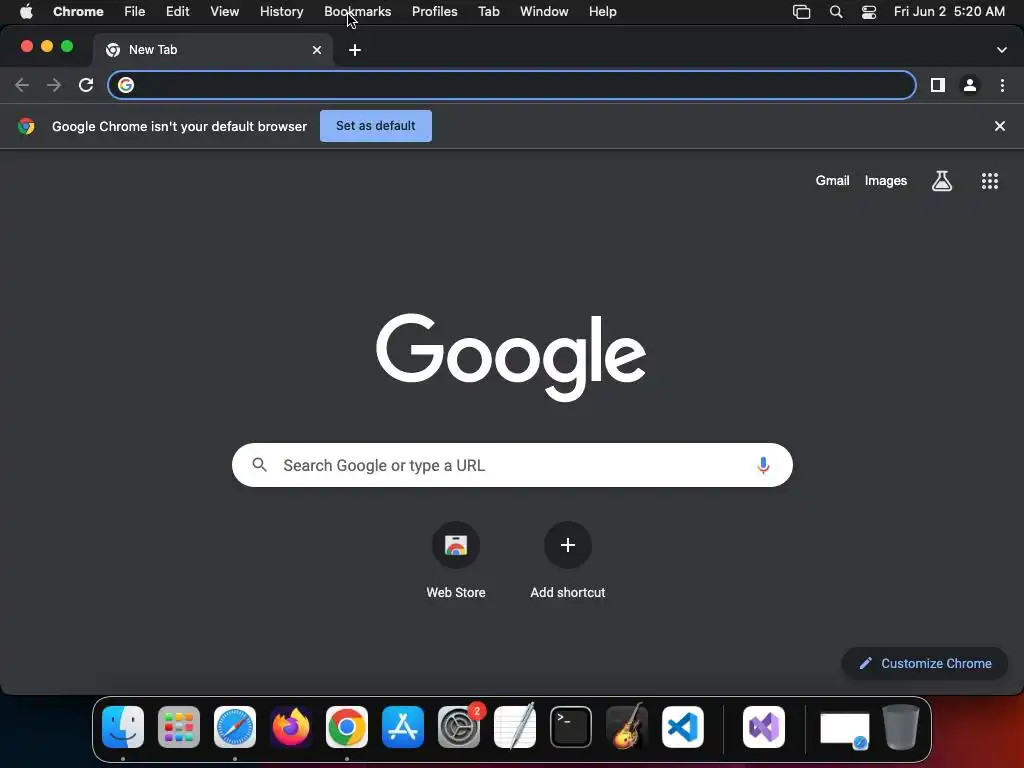Start voice search with microphone icon
The width and height of the screenshot is (1024, 768).
click(x=763, y=465)
